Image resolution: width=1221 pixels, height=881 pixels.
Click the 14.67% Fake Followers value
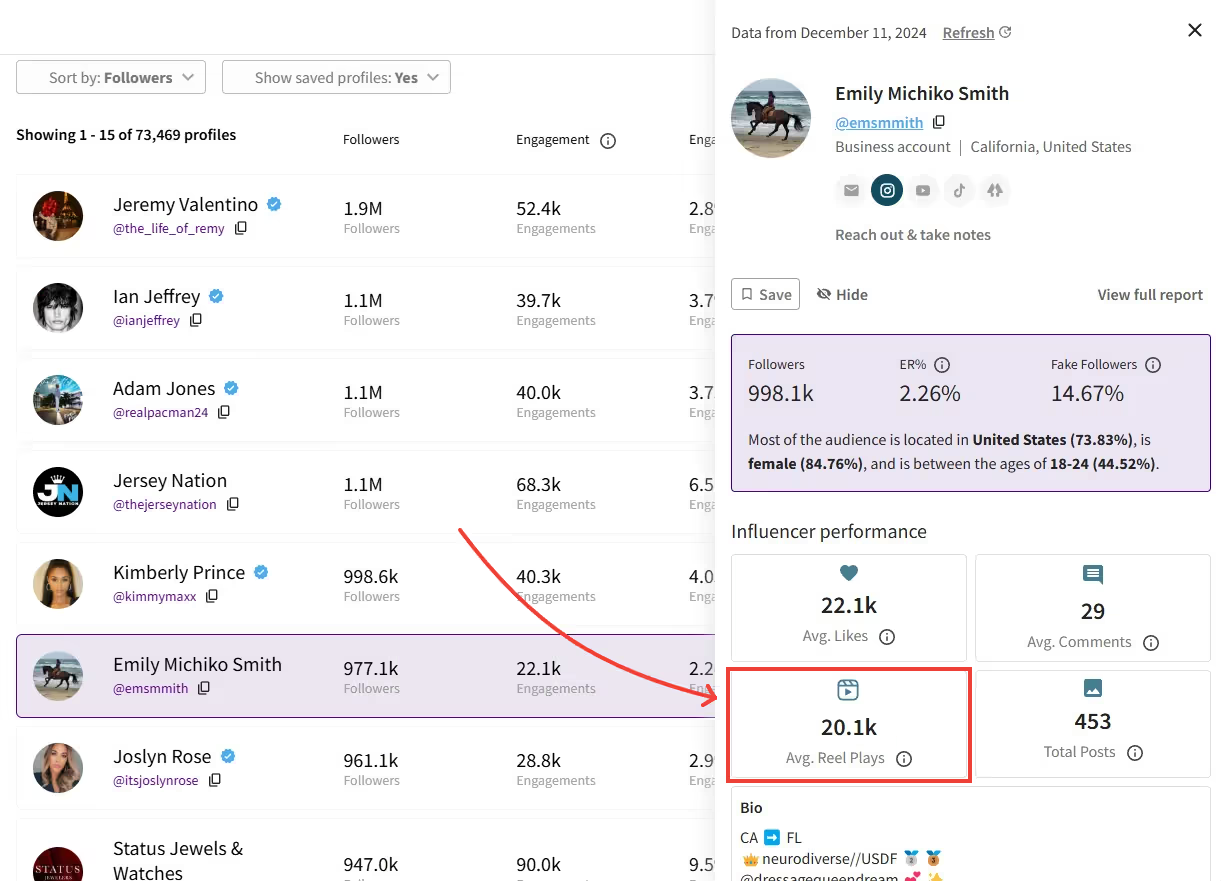point(1087,393)
